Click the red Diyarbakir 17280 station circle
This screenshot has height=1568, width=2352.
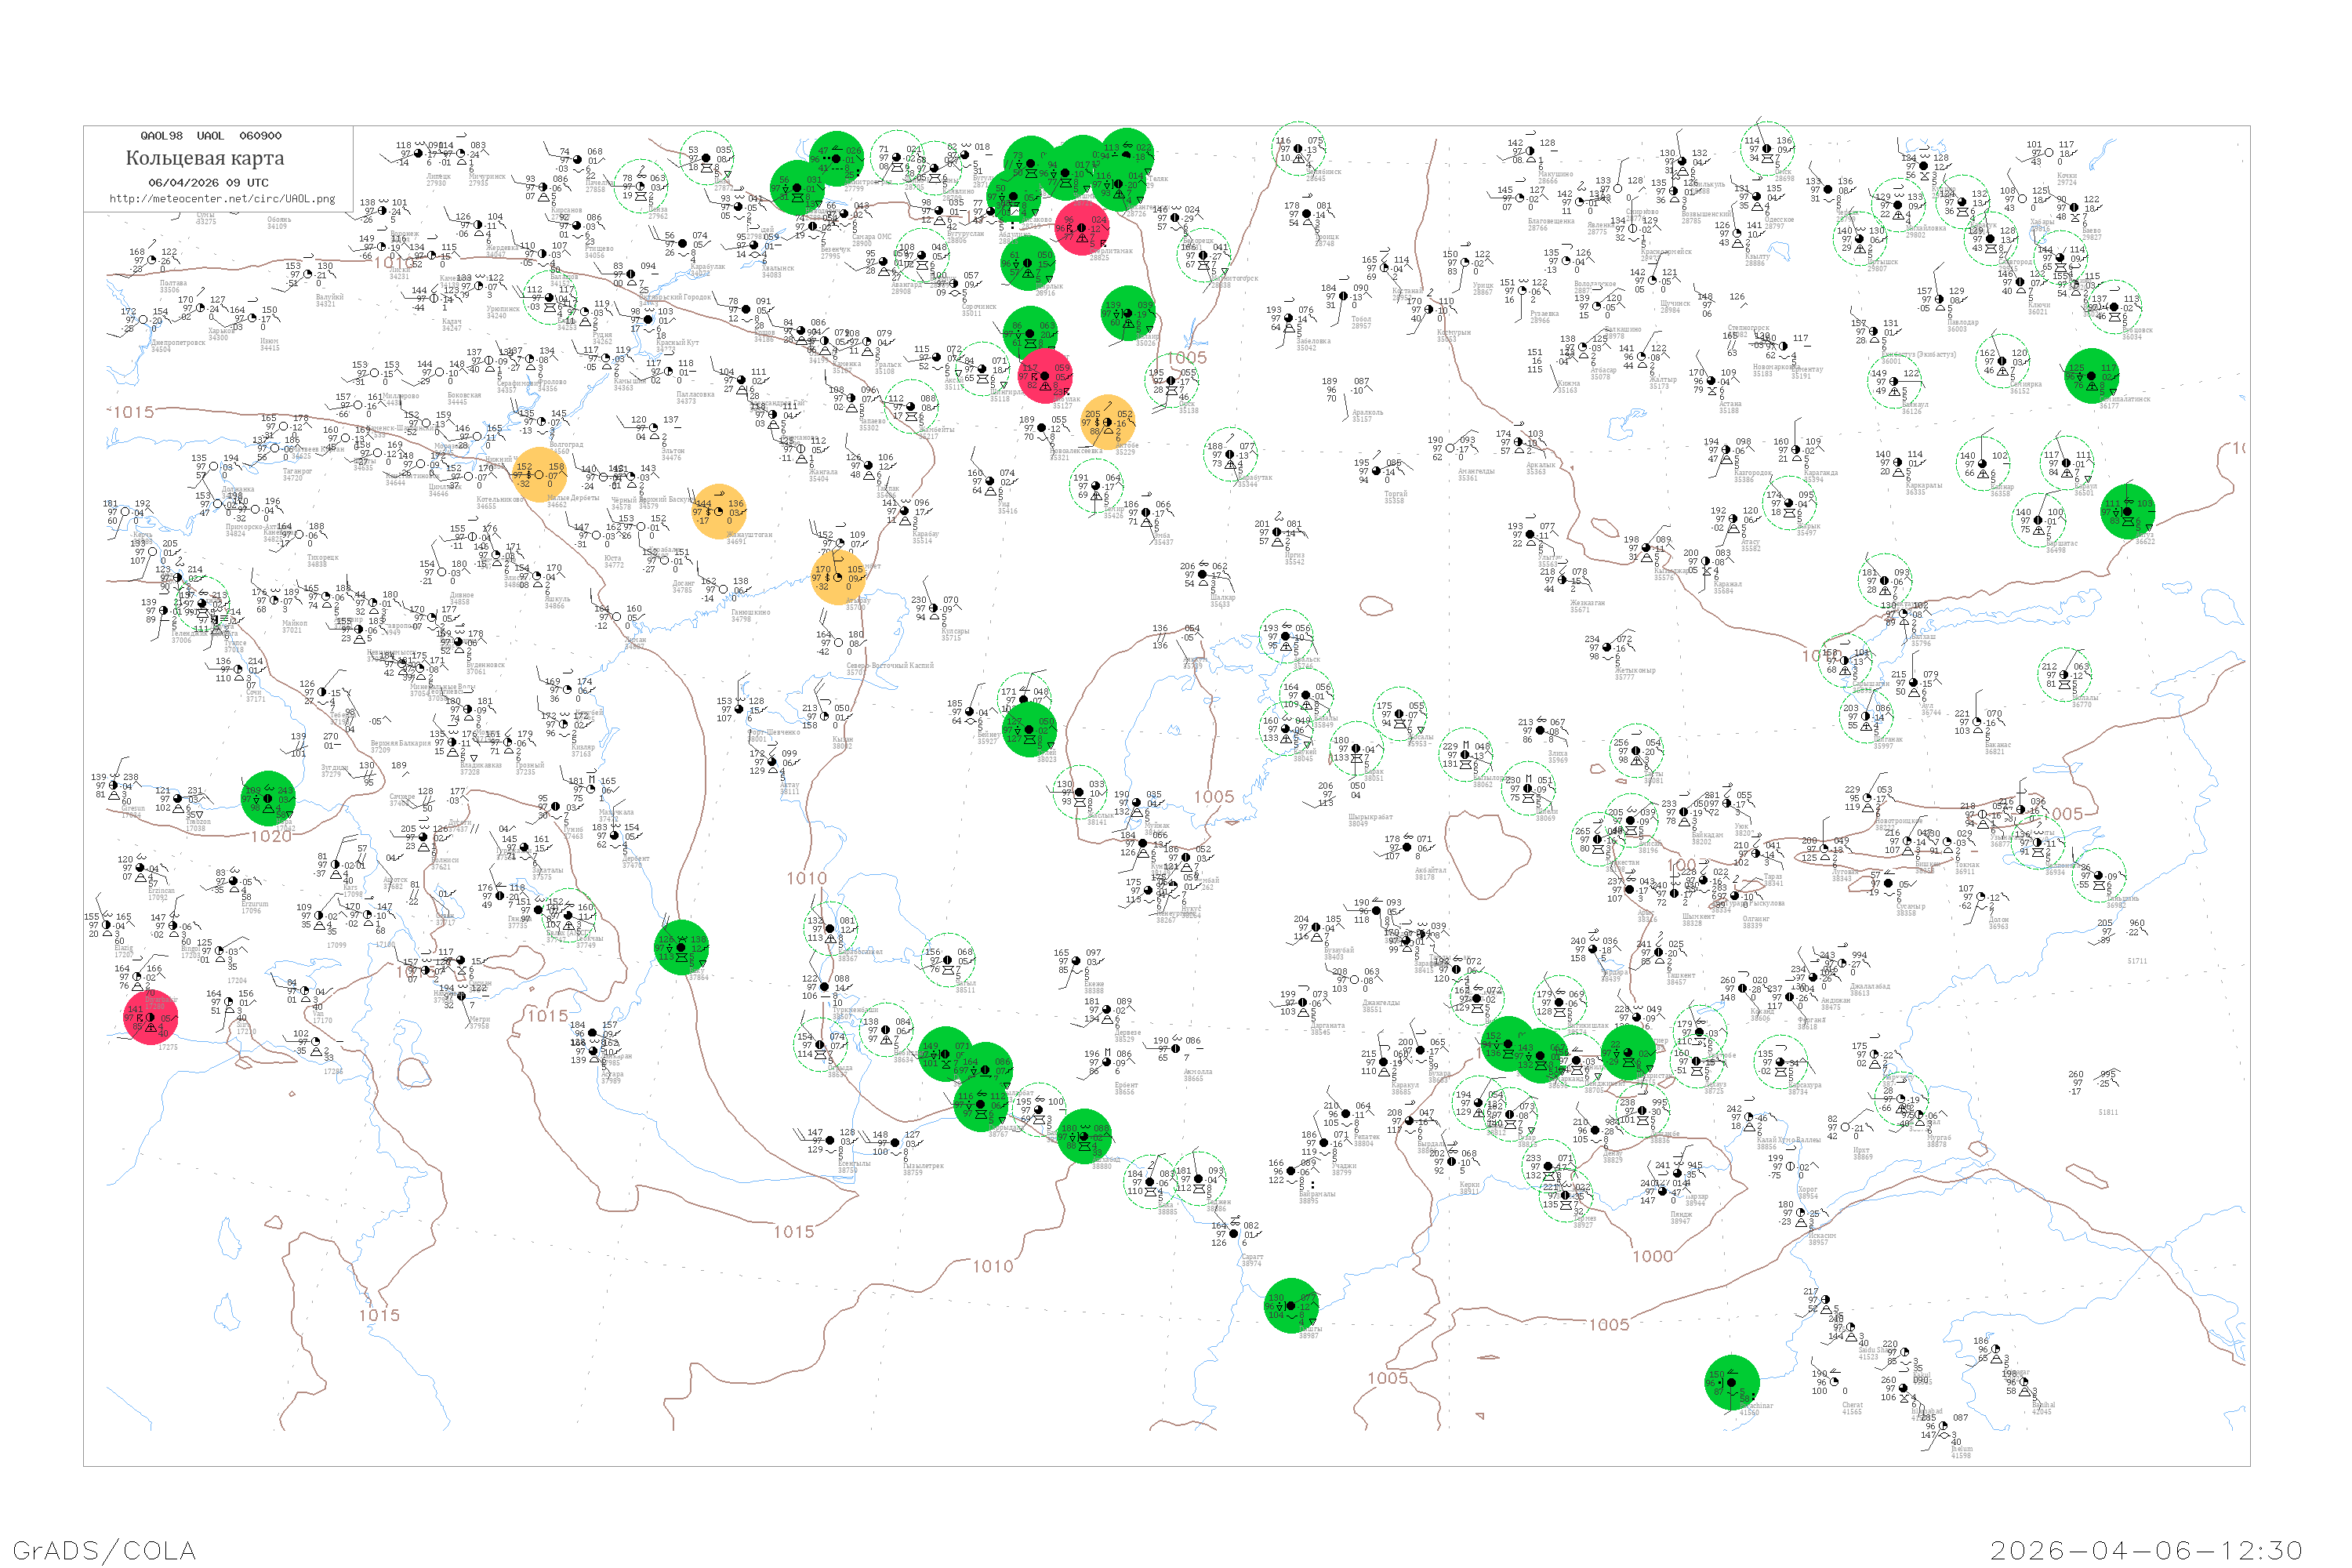150,1018
